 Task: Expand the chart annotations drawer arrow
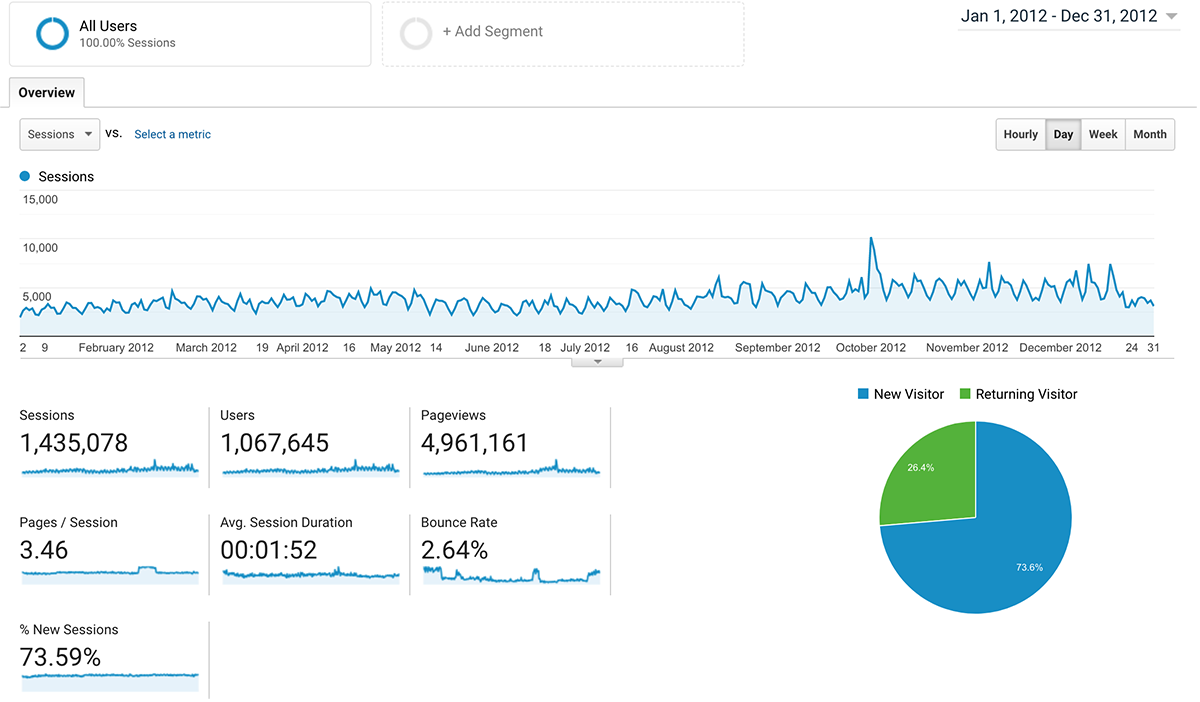pos(597,362)
